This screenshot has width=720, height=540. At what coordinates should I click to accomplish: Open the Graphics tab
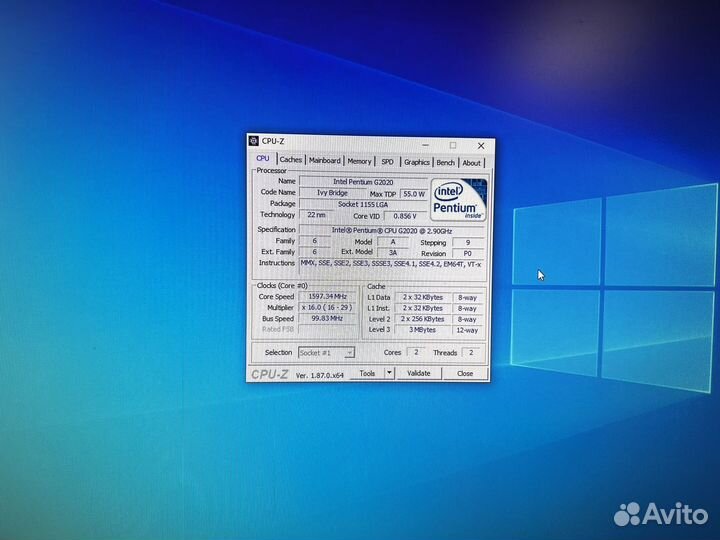416,162
